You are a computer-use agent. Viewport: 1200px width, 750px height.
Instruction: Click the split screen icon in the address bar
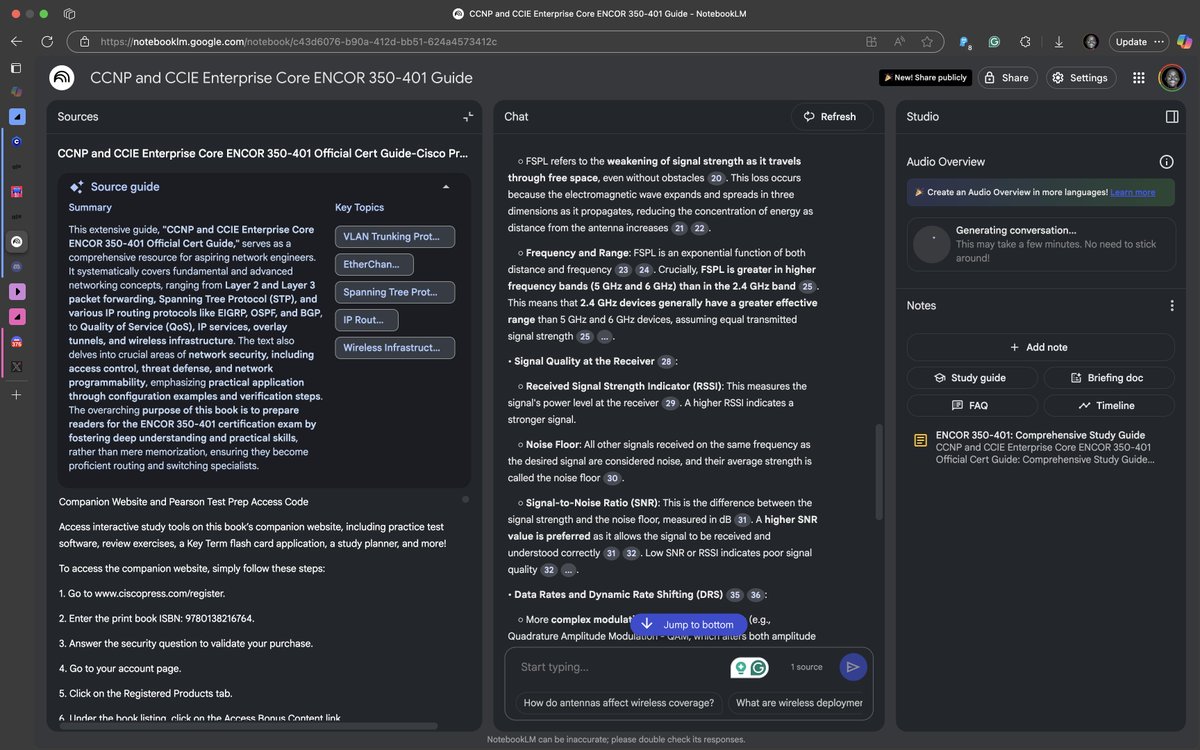tap(871, 42)
